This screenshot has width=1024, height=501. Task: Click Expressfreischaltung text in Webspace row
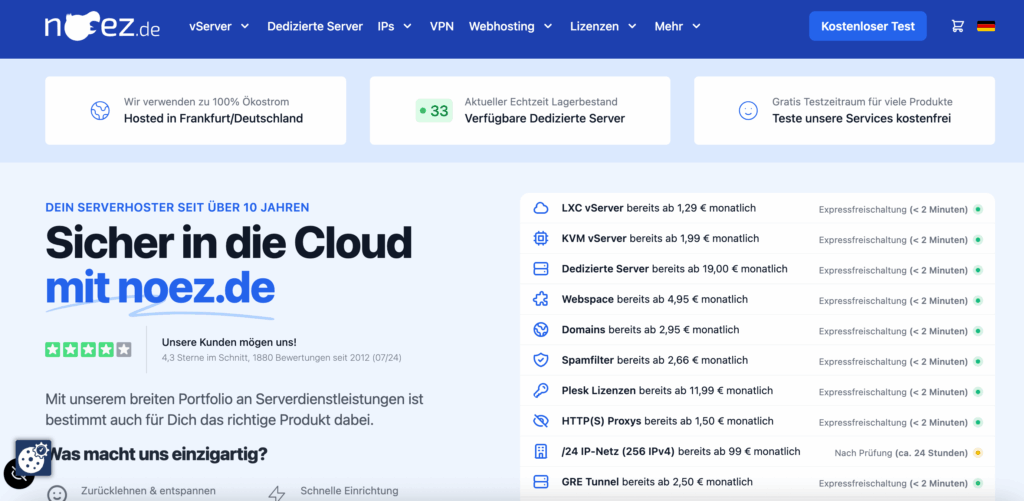click(x=893, y=301)
